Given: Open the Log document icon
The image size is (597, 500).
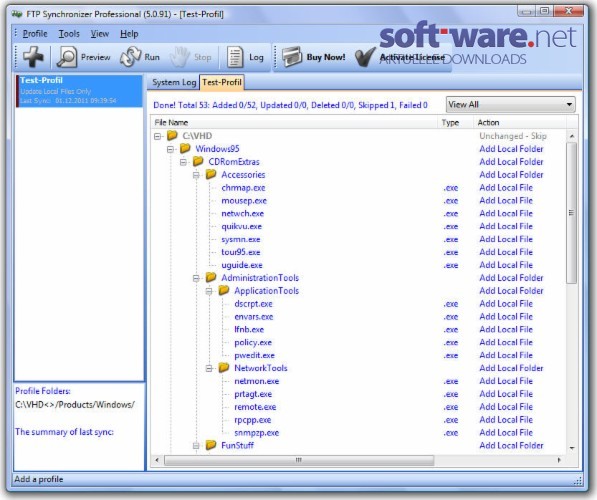Looking at the screenshot, I should point(235,57).
